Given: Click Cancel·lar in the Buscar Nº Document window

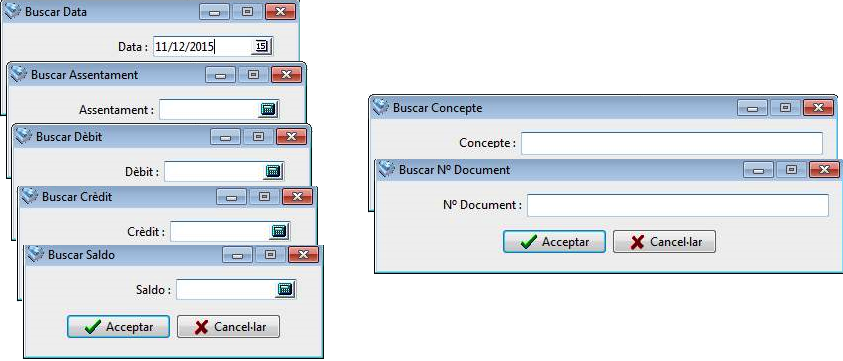Looking at the screenshot, I should tap(665, 242).
